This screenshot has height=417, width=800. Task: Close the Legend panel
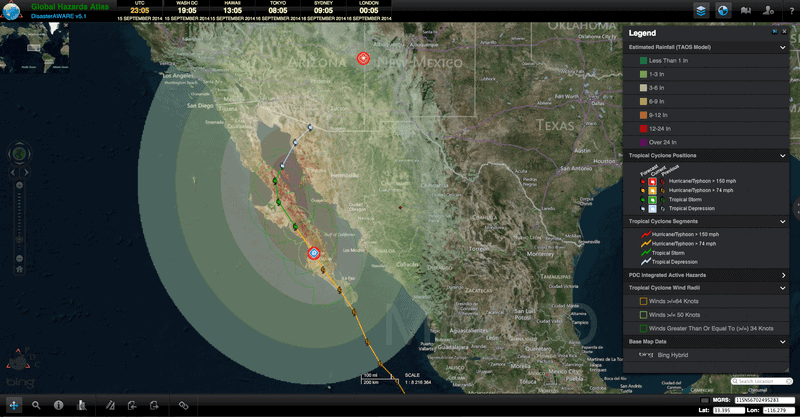(x=784, y=32)
